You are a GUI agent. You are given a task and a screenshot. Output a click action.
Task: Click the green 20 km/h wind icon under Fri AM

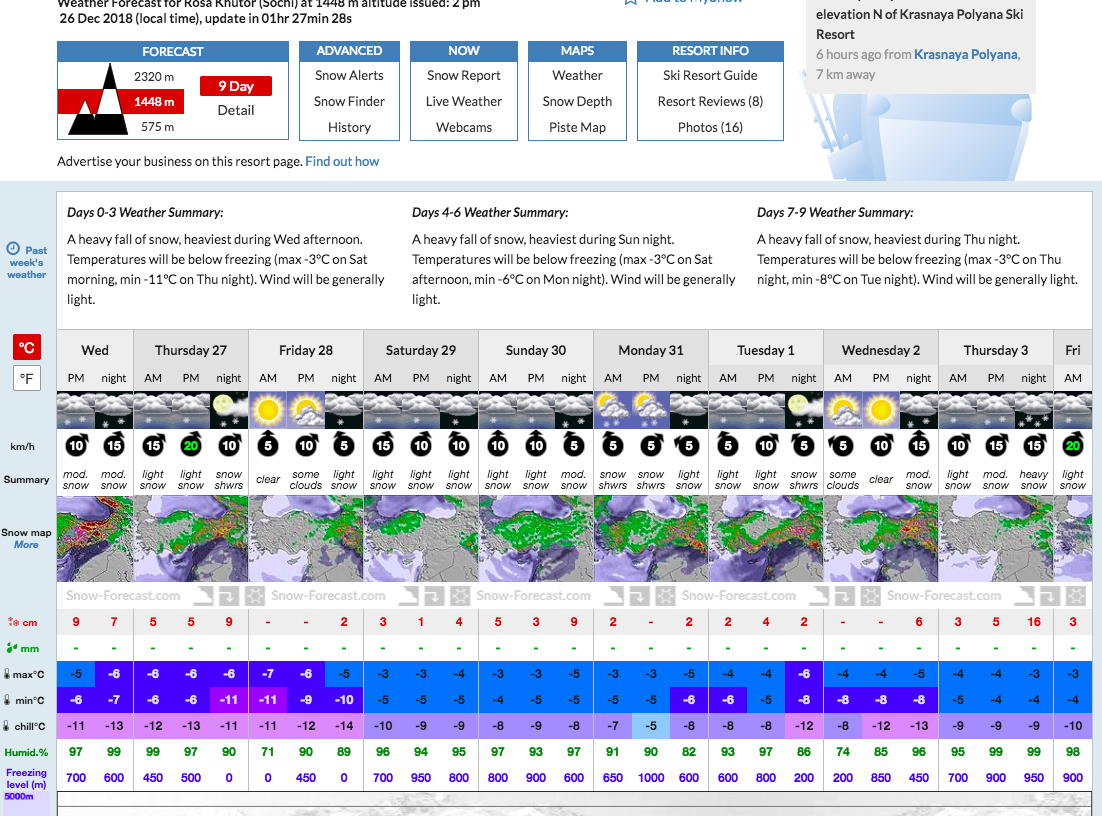pyautogui.click(x=1073, y=446)
